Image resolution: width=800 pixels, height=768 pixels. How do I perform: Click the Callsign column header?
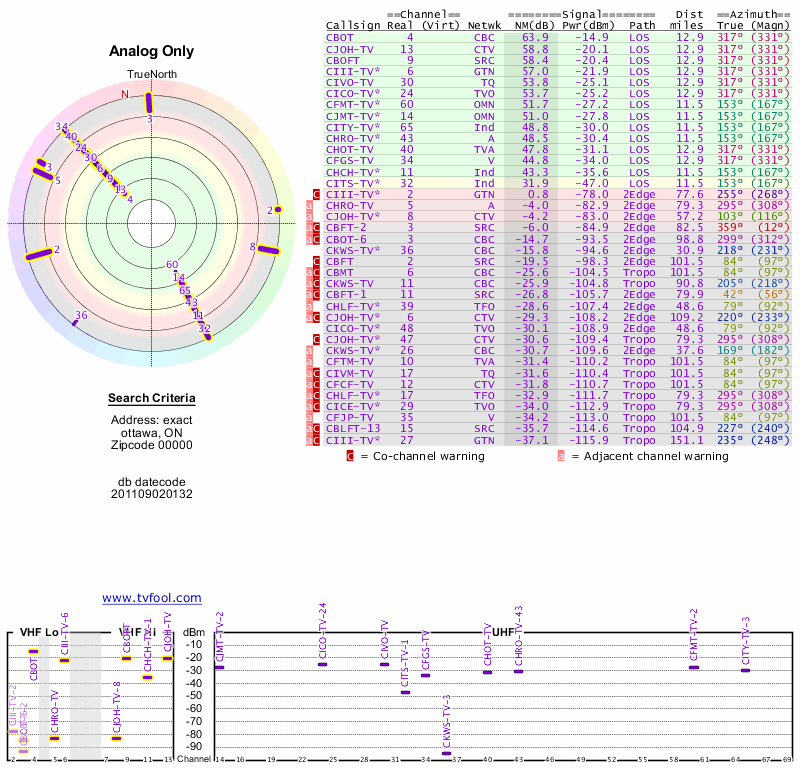353,25
